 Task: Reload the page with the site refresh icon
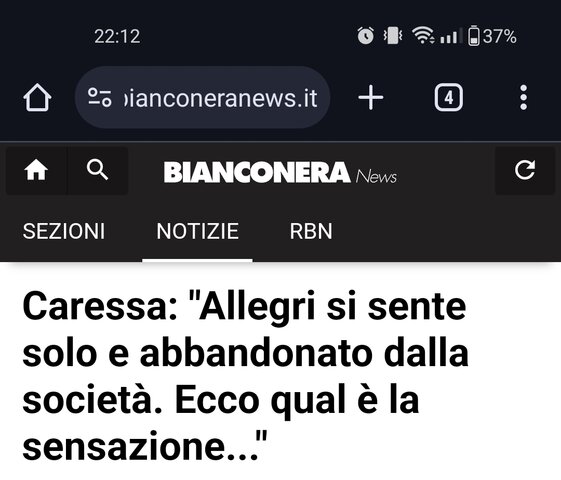pos(525,170)
